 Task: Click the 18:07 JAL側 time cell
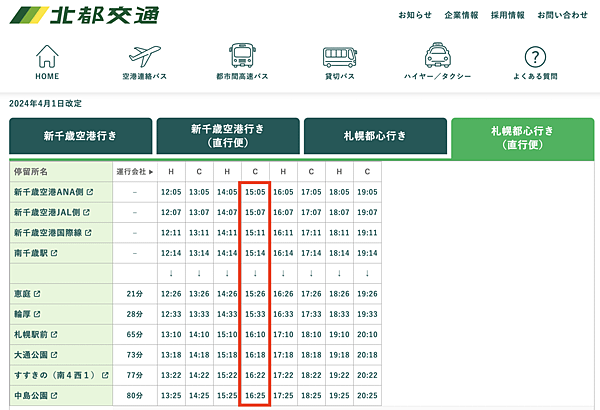(339, 212)
